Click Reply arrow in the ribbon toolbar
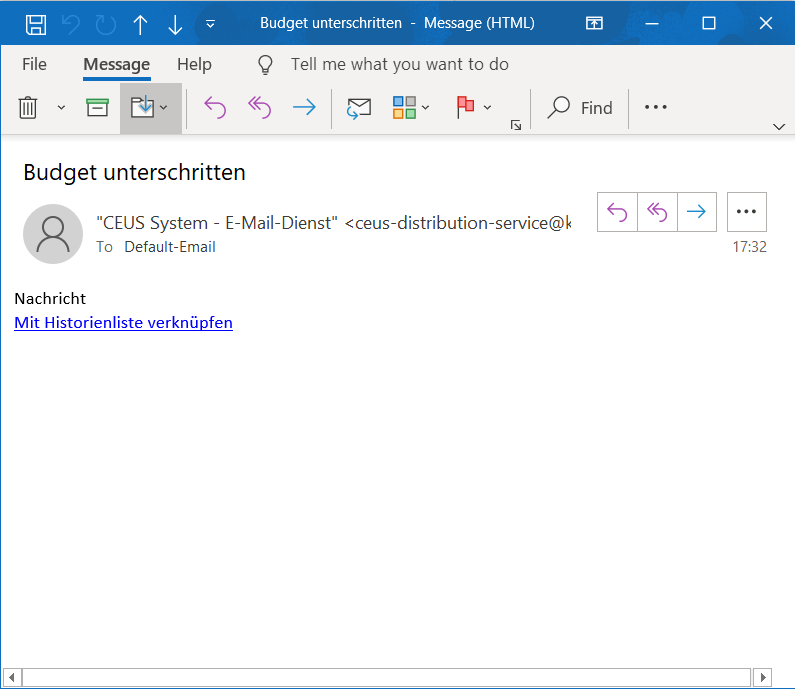795x689 pixels. point(215,107)
